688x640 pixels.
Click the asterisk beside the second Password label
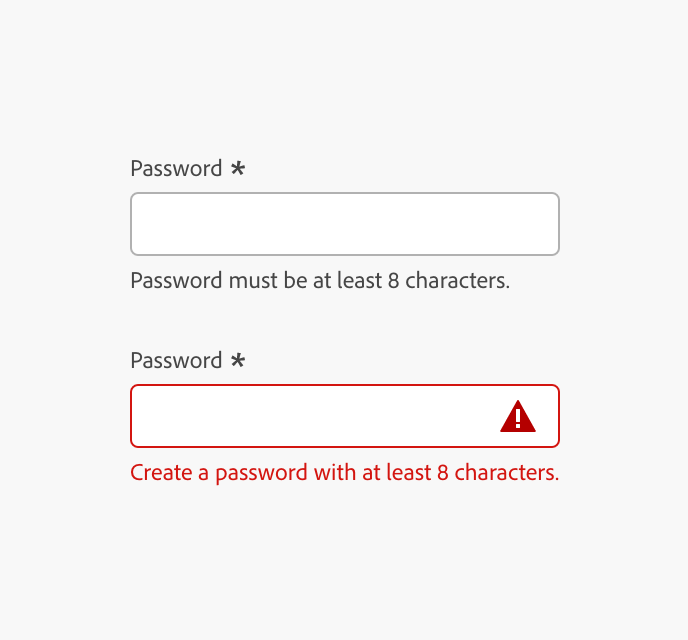(238, 361)
